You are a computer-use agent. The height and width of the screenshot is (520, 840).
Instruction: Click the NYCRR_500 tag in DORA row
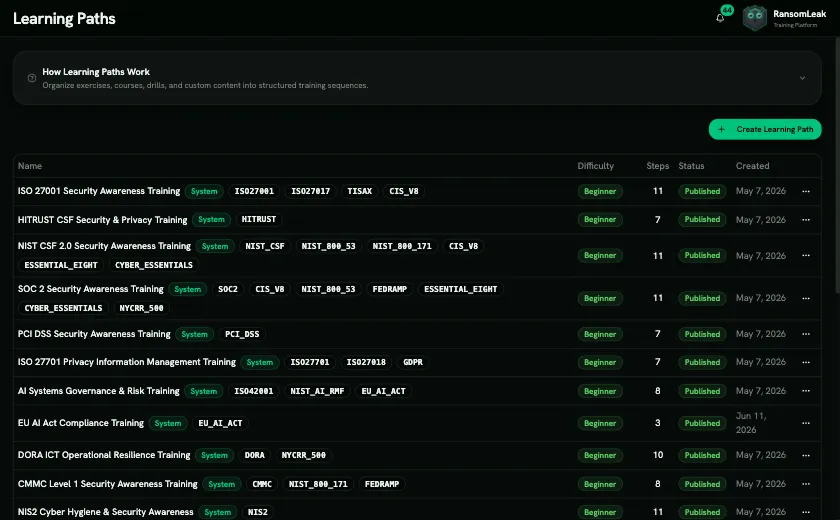(x=304, y=455)
